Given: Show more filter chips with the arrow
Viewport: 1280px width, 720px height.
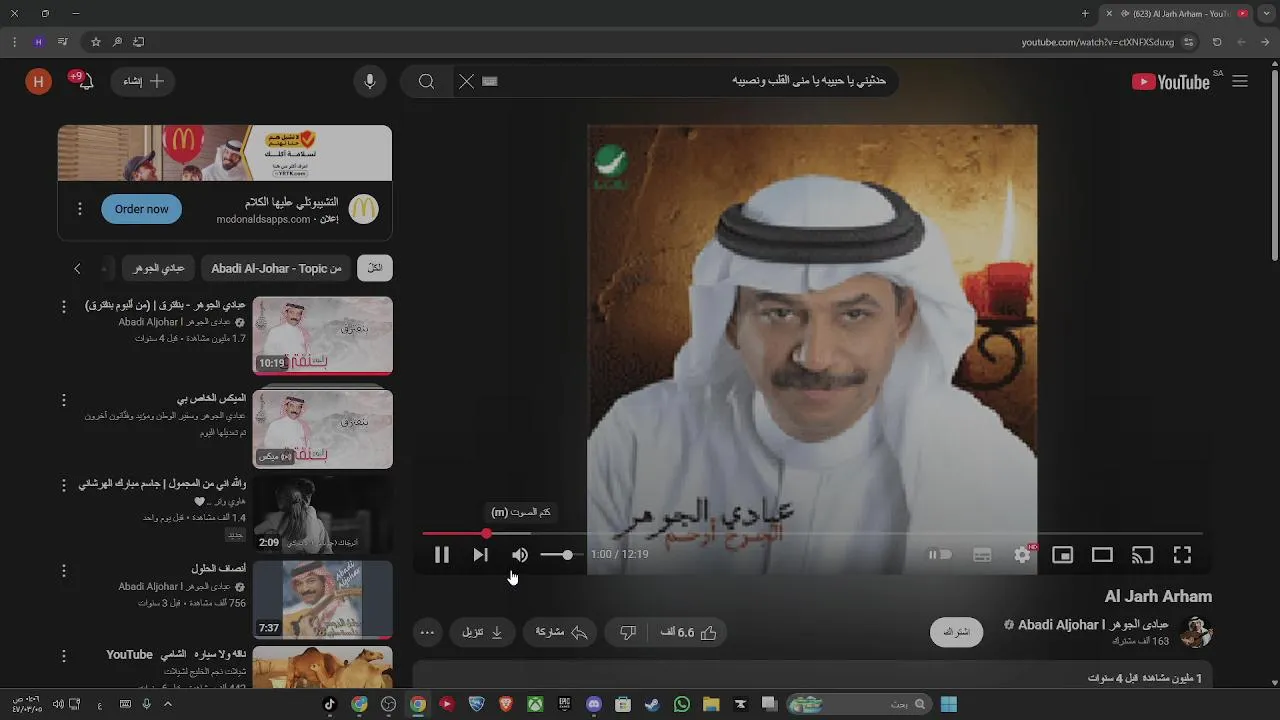Looking at the screenshot, I should (x=77, y=268).
